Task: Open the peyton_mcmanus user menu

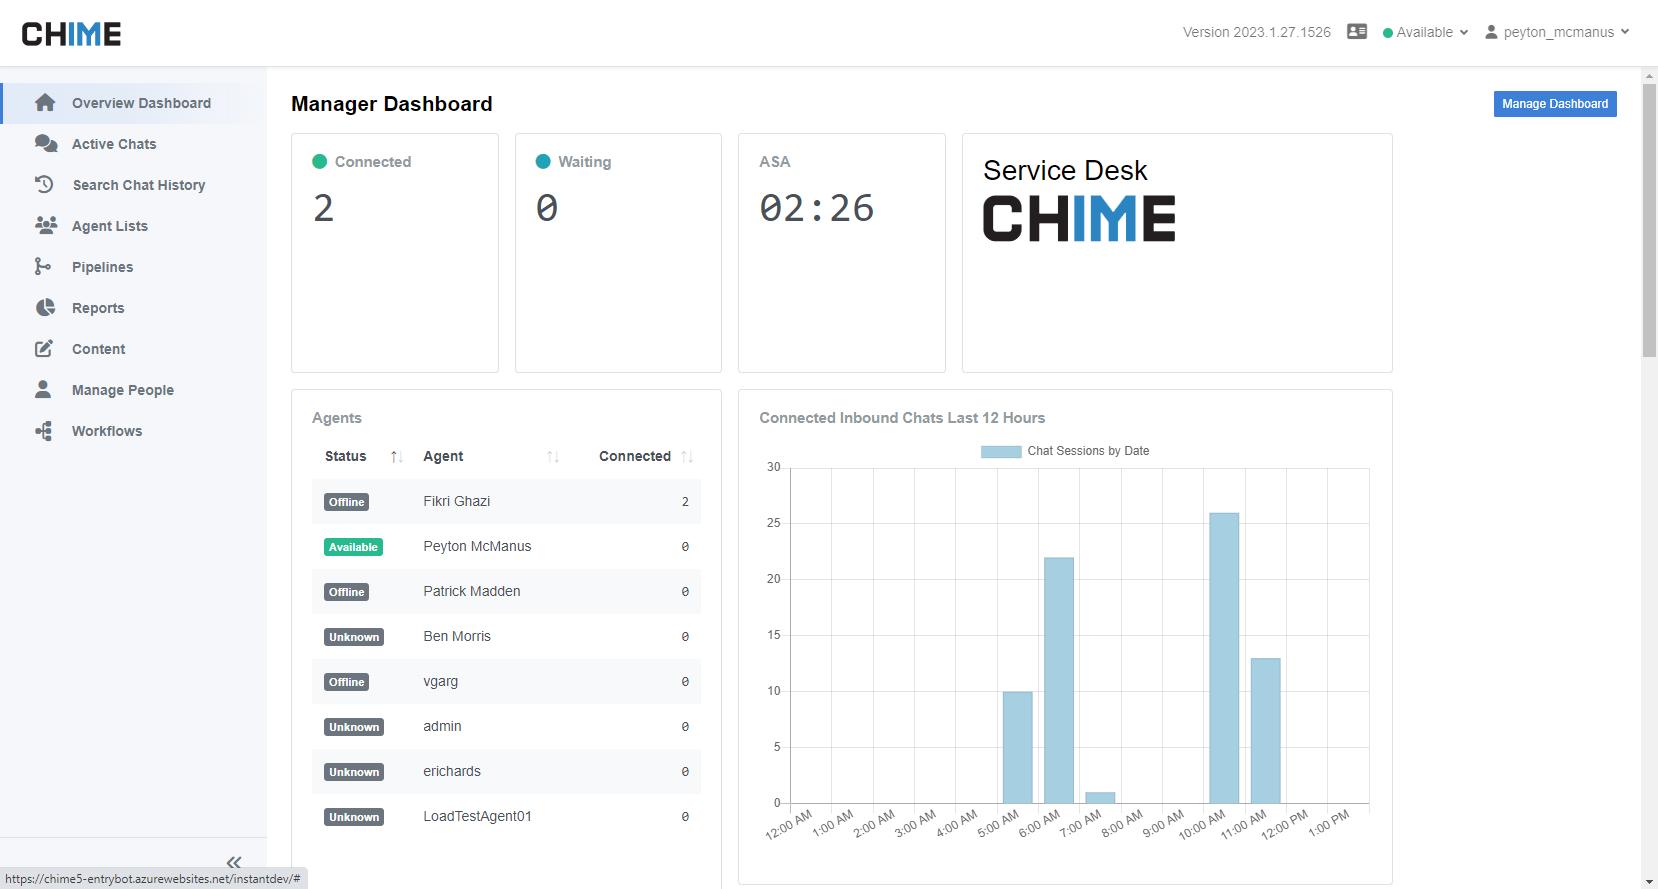Action: [1558, 32]
